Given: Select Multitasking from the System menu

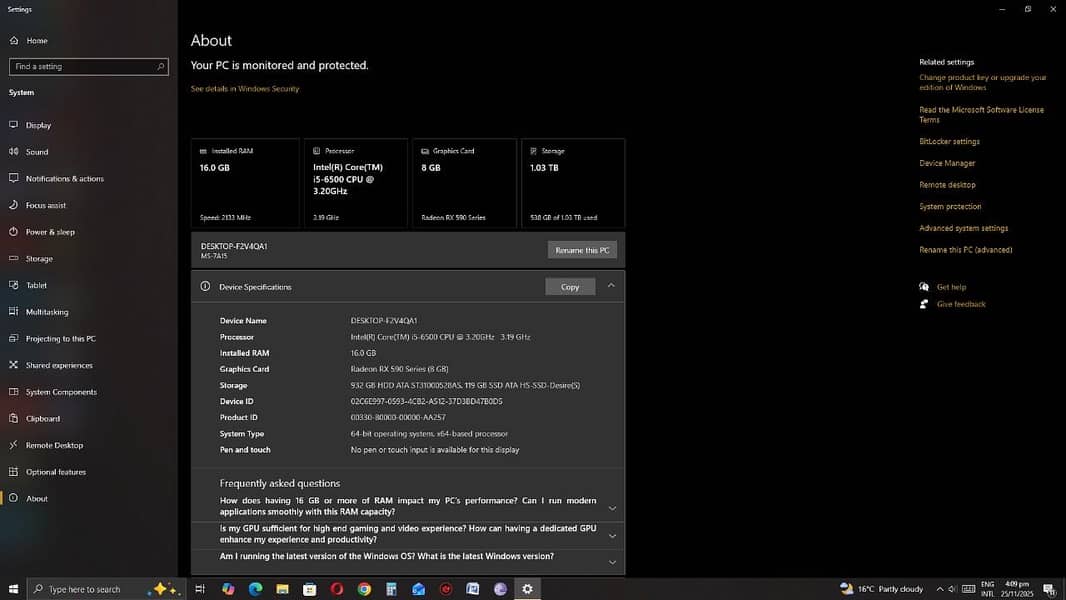Looking at the screenshot, I should [x=47, y=312].
